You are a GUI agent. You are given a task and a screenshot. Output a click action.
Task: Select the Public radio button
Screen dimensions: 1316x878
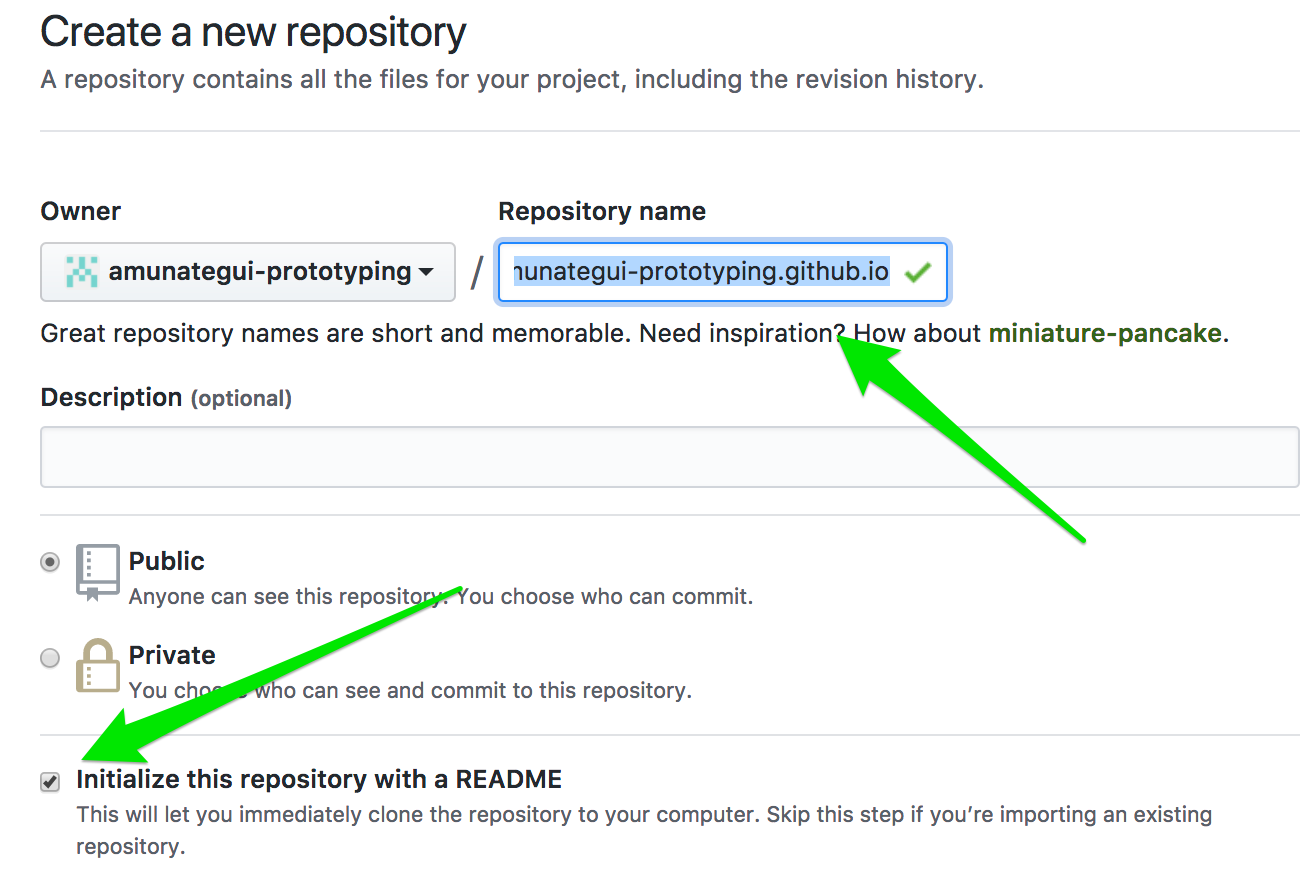[50, 562]
